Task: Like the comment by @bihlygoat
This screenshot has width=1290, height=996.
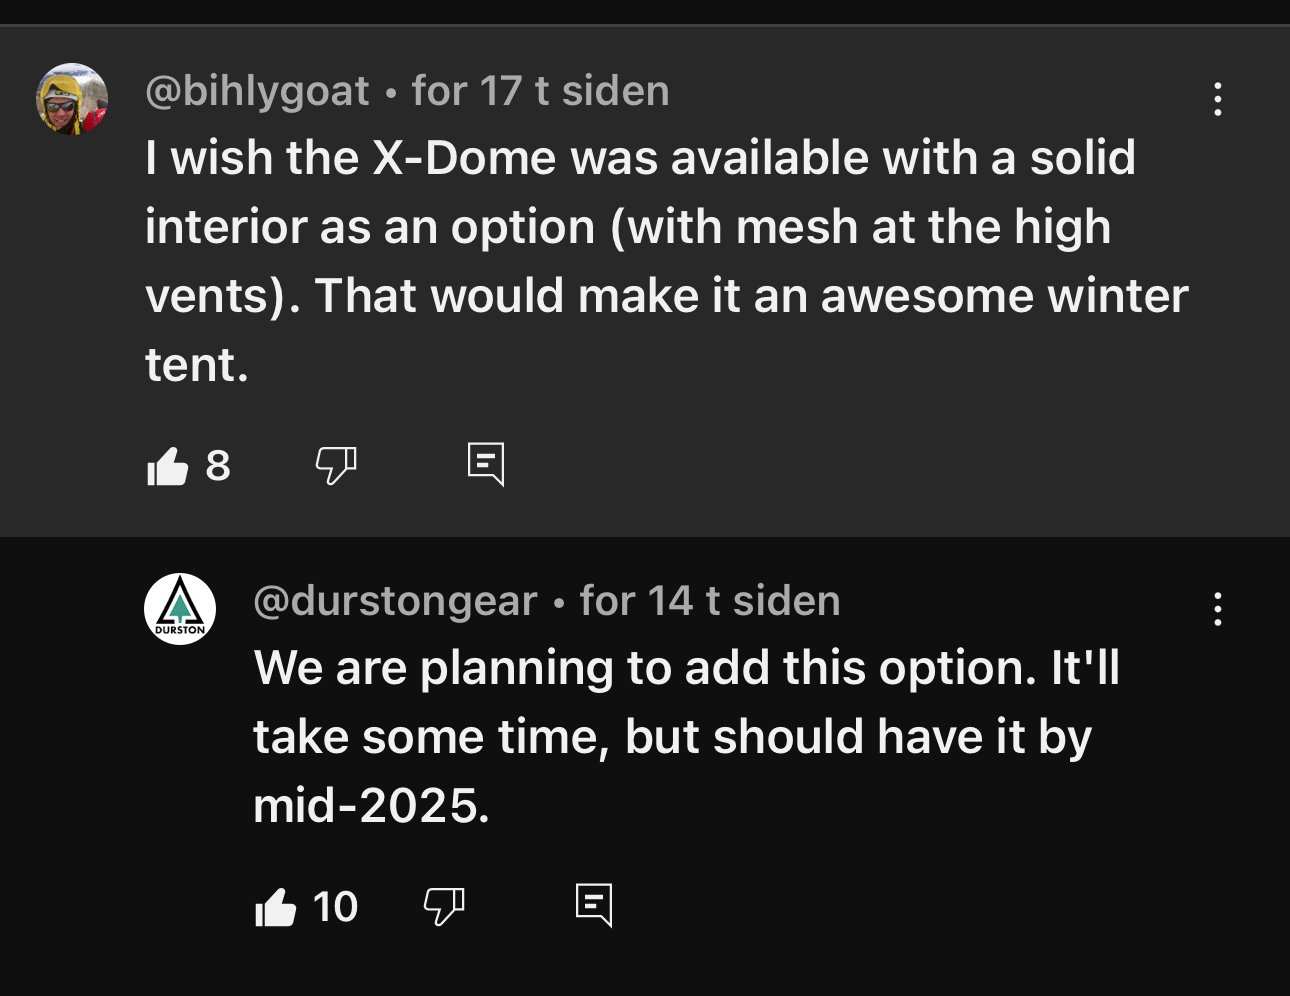Action: click(168, 466)
